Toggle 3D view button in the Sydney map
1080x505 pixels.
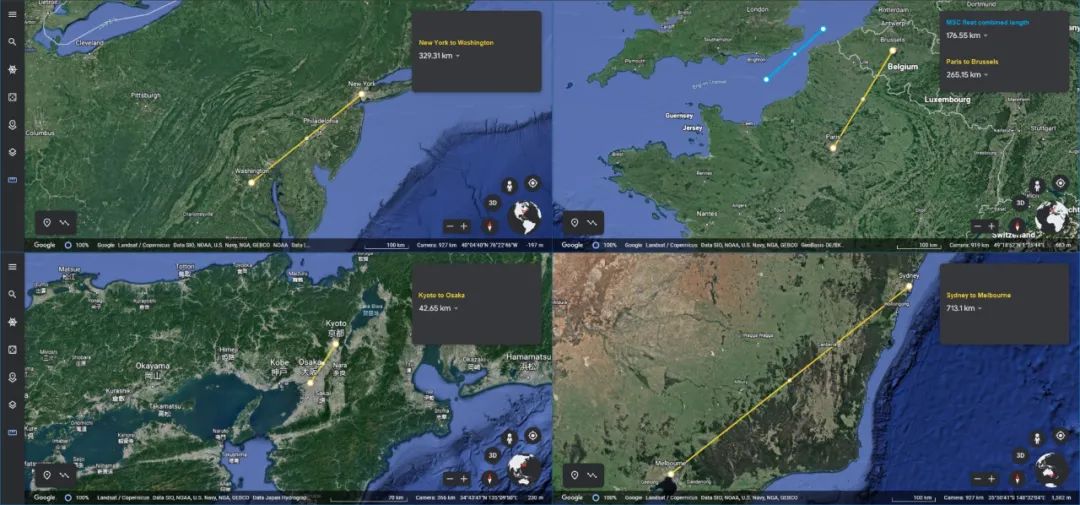pos(1020,455)
